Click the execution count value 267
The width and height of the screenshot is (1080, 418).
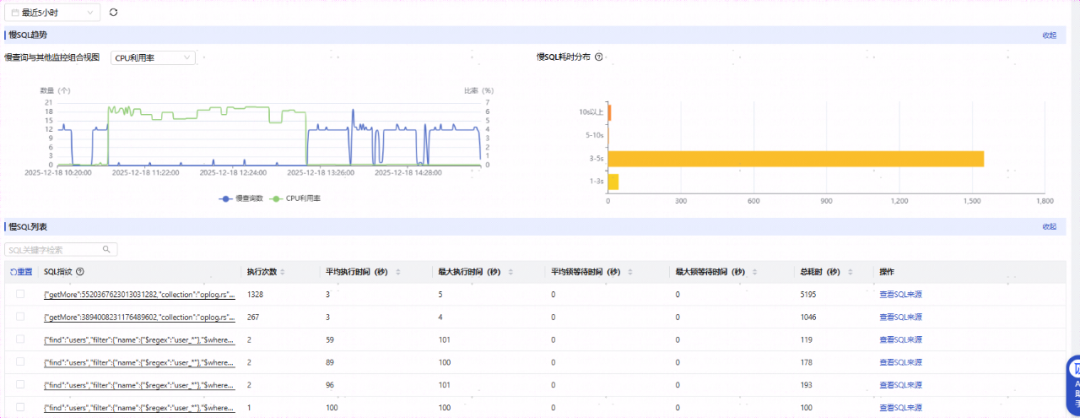[x=253, y=317]
